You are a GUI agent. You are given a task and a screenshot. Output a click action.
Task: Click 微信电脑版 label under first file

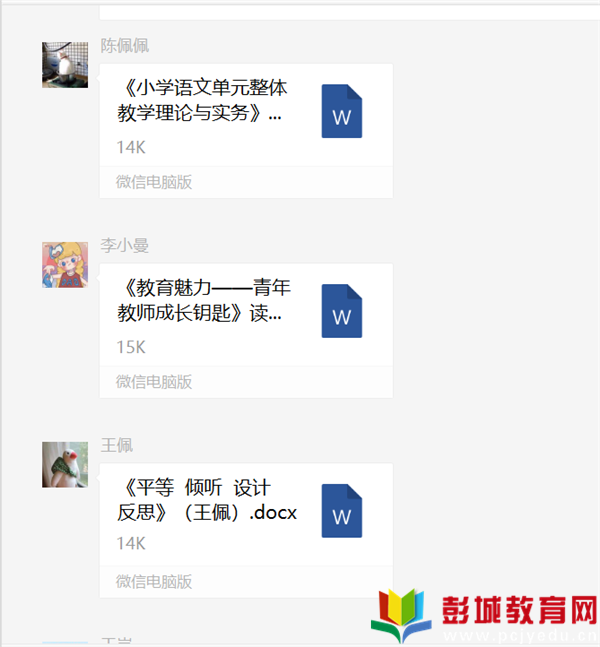154,182
